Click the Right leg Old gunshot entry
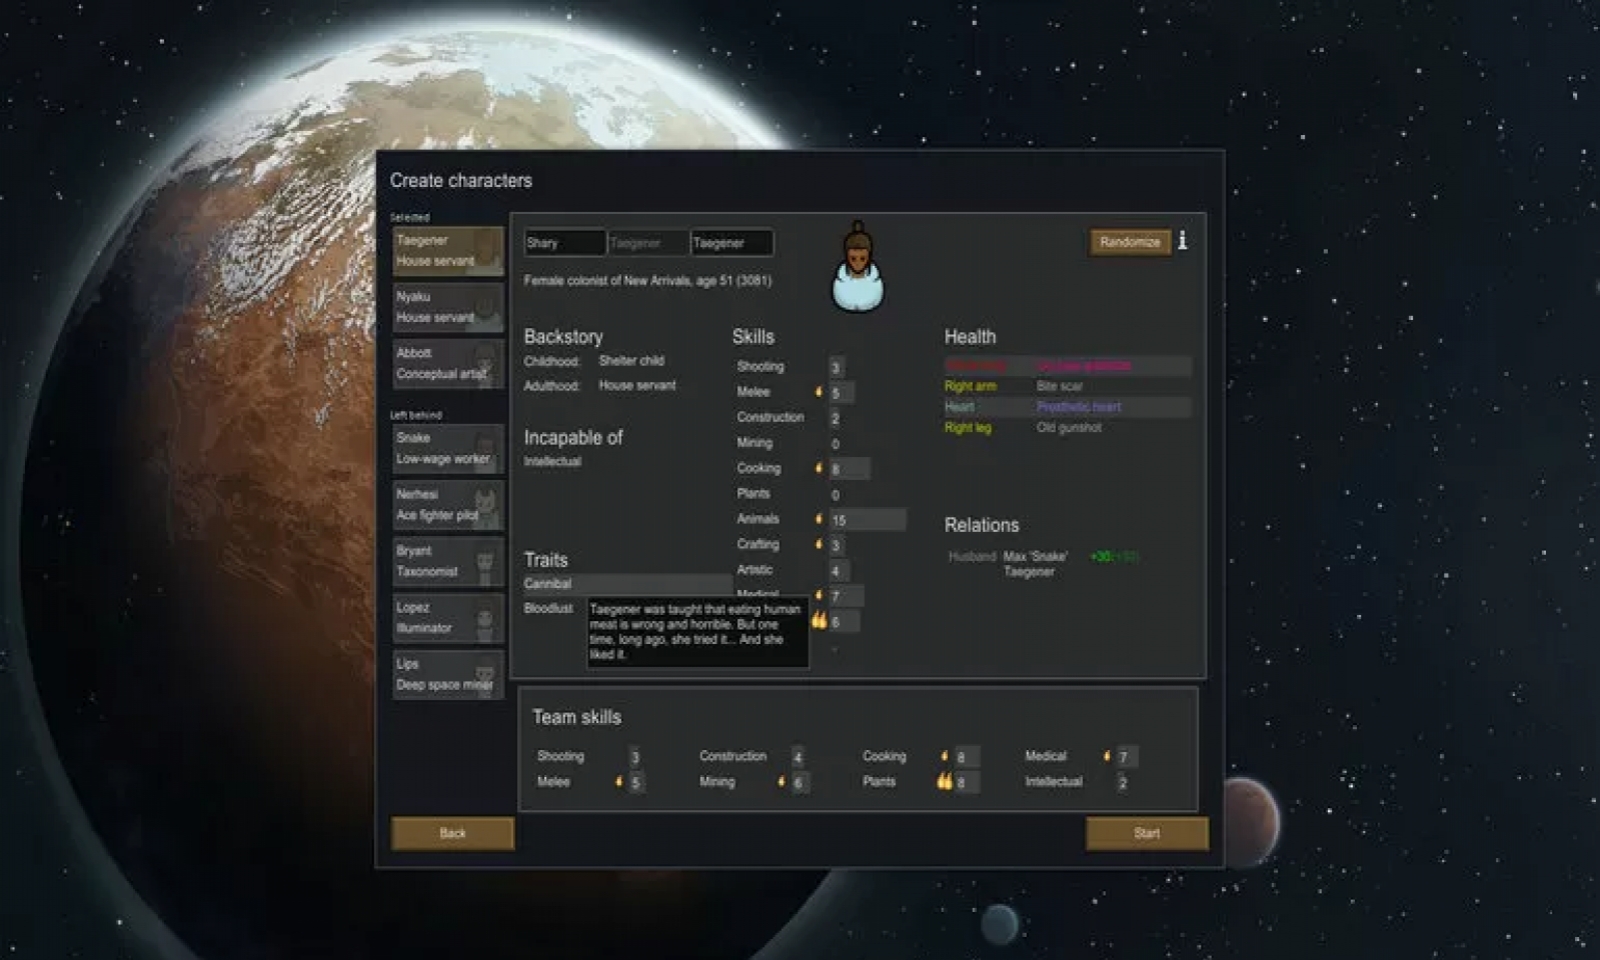 pos(1067,428)
